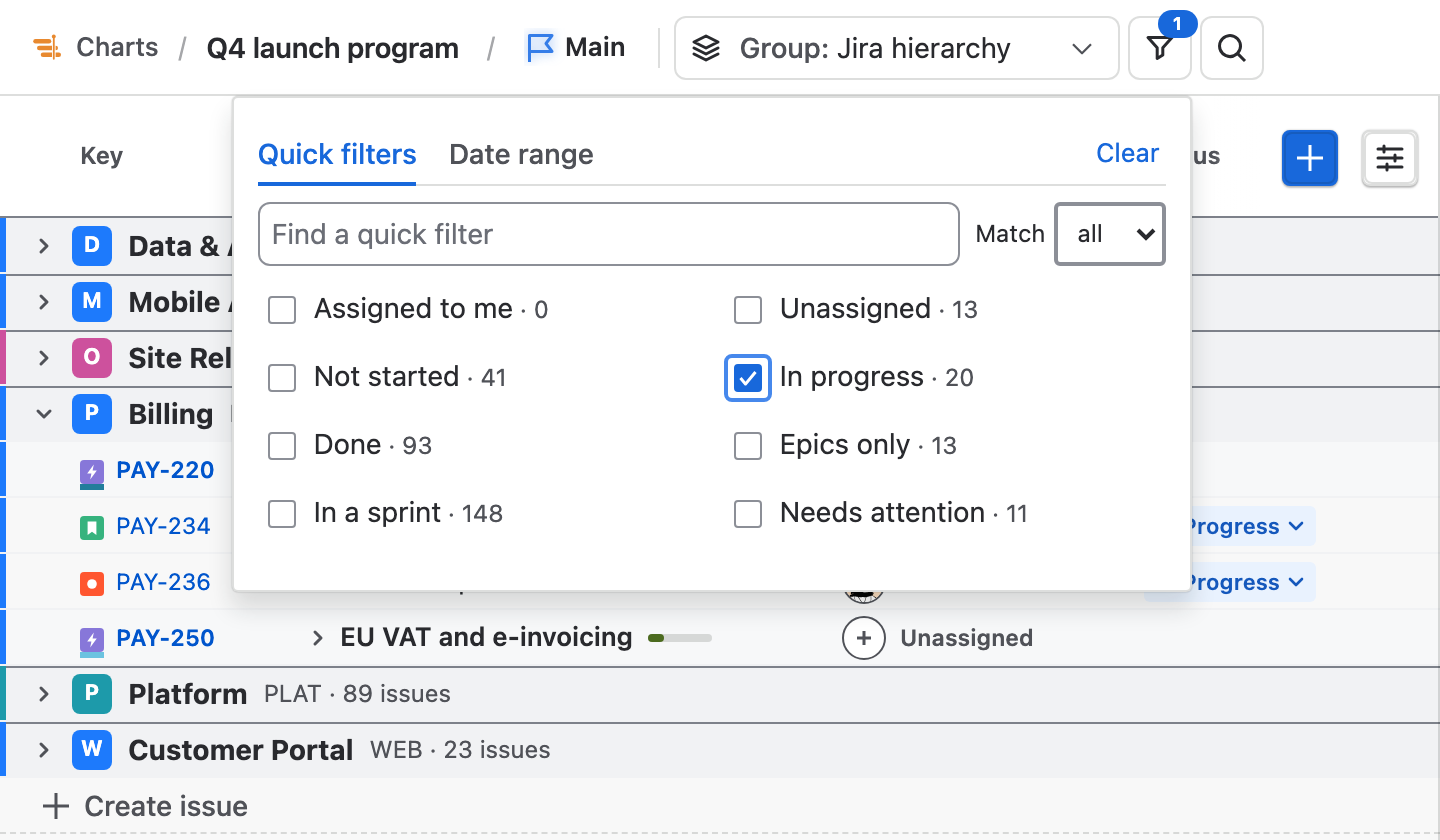This screenshot has height=840, width=1440.
Task: Open the filter funnel icon button
Action: point(1160,48)
